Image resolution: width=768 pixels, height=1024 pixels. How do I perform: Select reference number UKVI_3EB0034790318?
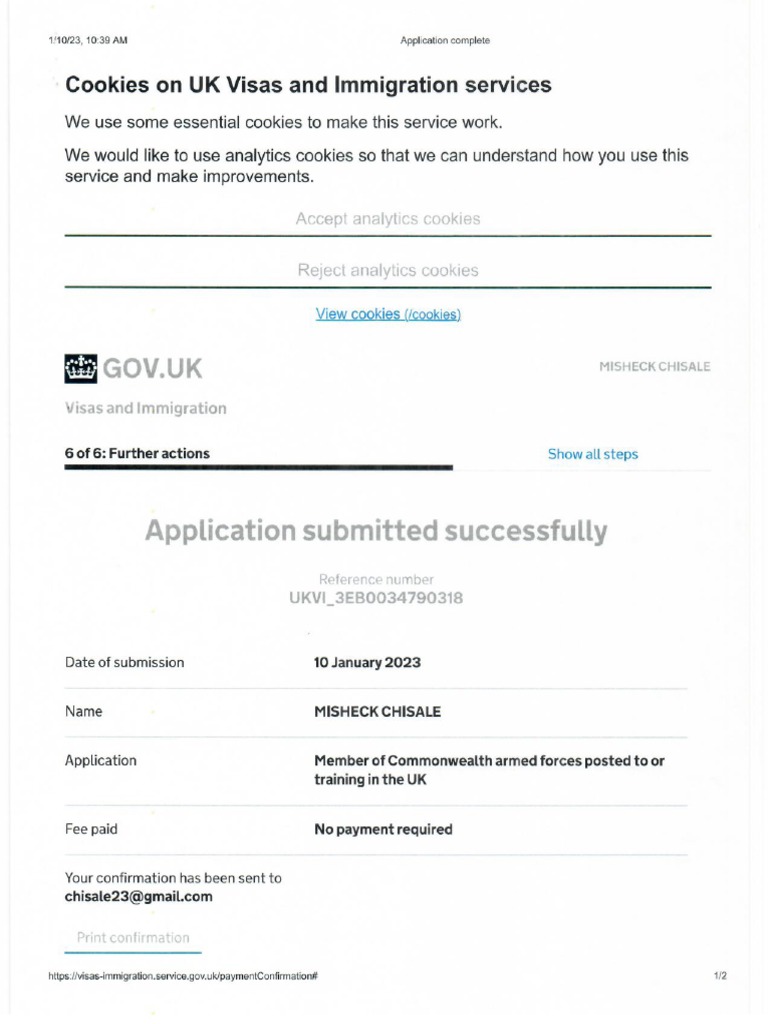click(x=376, y=599)
